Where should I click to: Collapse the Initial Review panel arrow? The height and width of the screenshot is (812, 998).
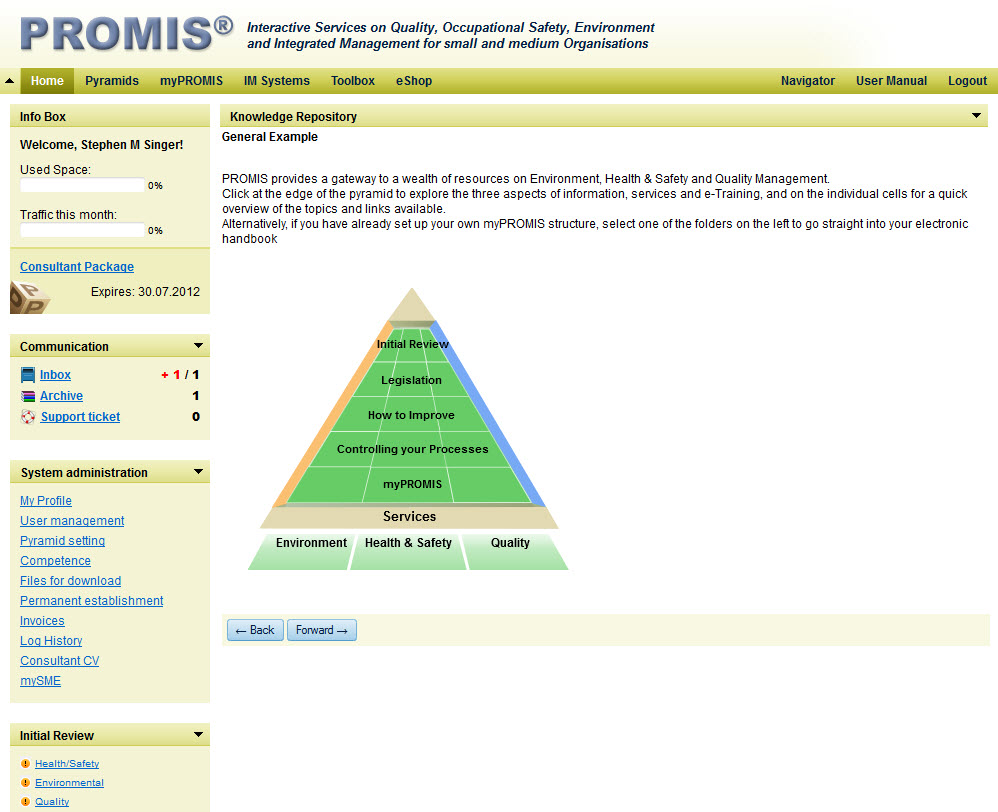pyautogui.click(x=198, y=734)
